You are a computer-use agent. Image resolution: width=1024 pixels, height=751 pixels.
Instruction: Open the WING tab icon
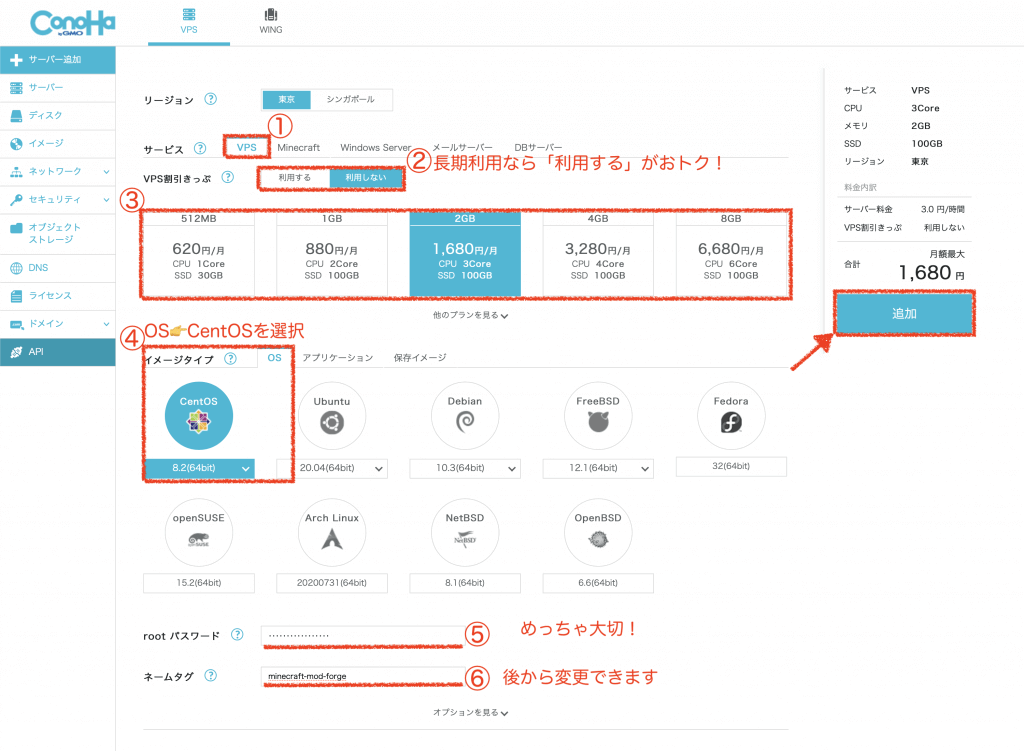[x=270, y=14]
